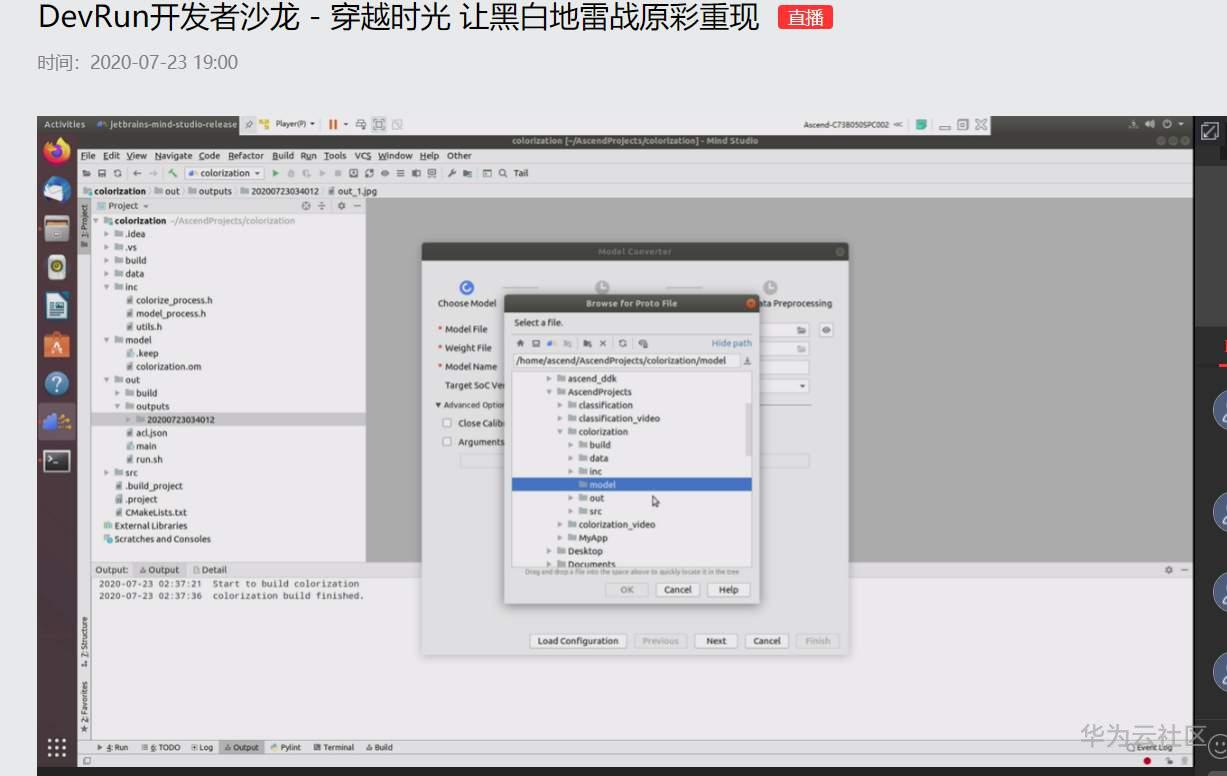The width and height of the screenshot is (1227, 776).
Task: Expand the Desktop folder in file browser
Action: click(x=550, y=551)
